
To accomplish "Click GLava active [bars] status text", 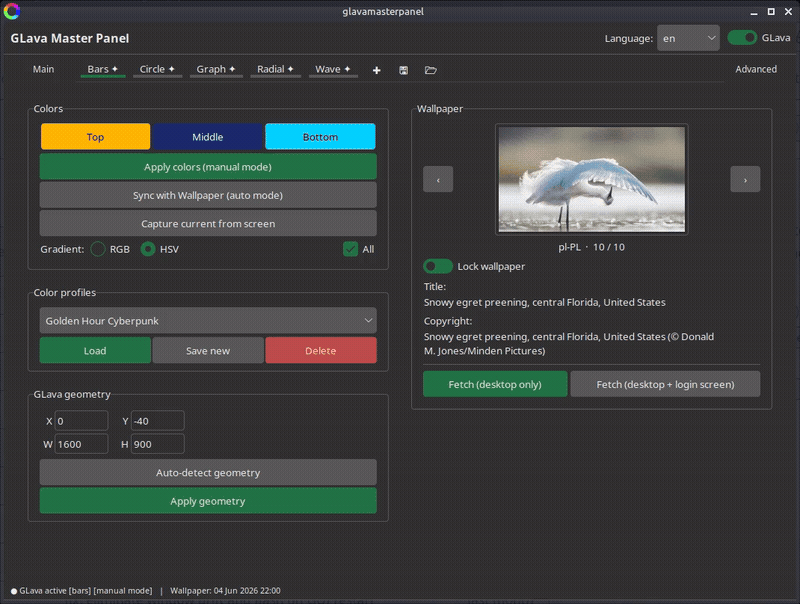I will pyautogui.click(x=86, y=591).
